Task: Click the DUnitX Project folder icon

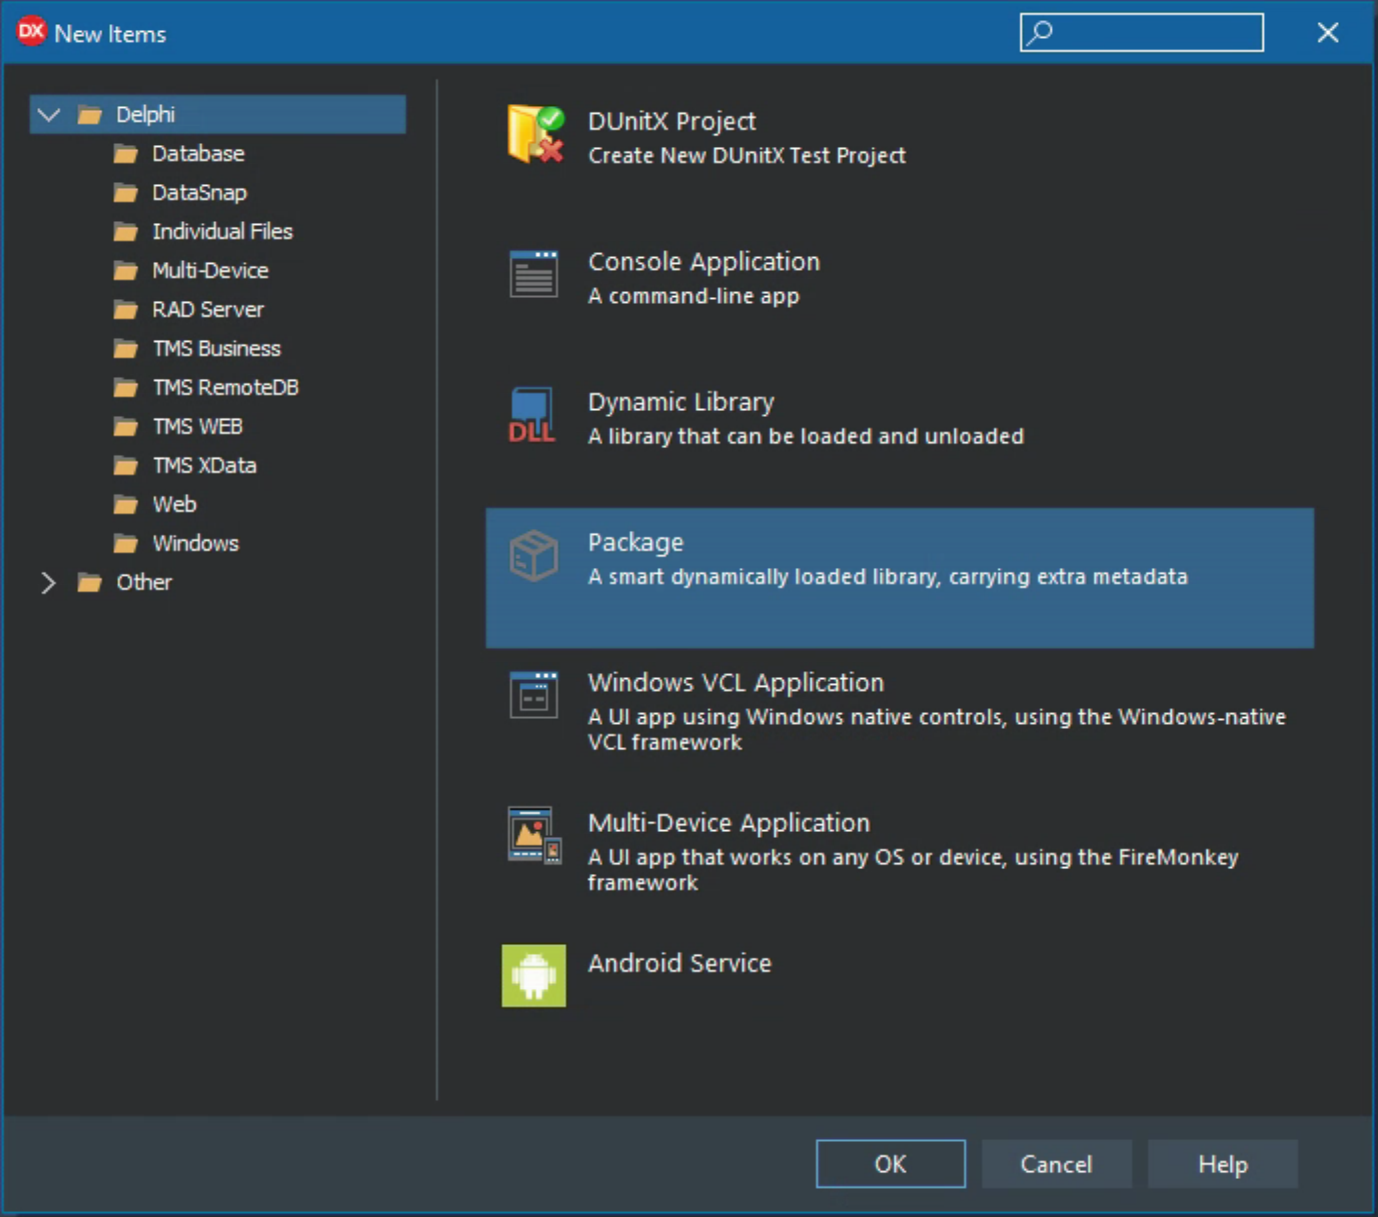Action: (x=535, y=134)
